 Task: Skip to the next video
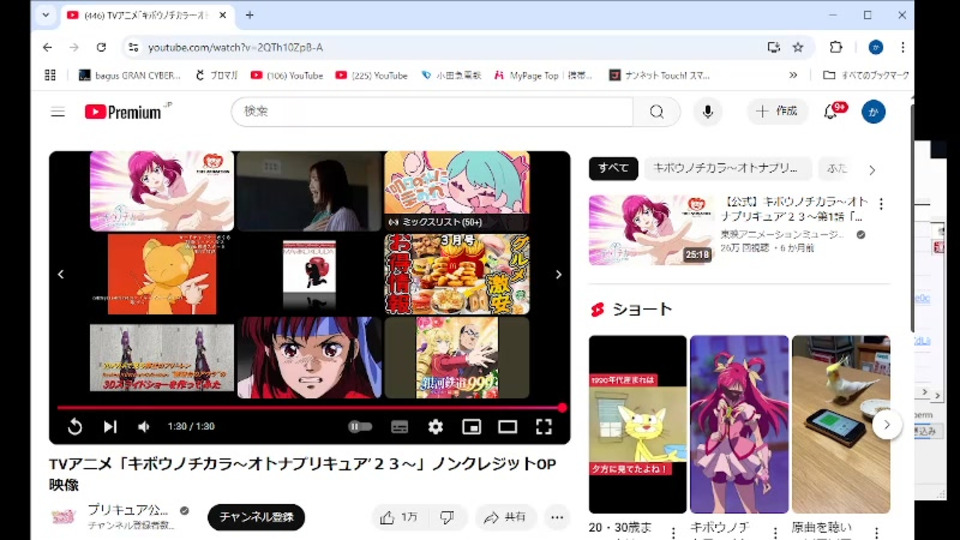point(110,426)
